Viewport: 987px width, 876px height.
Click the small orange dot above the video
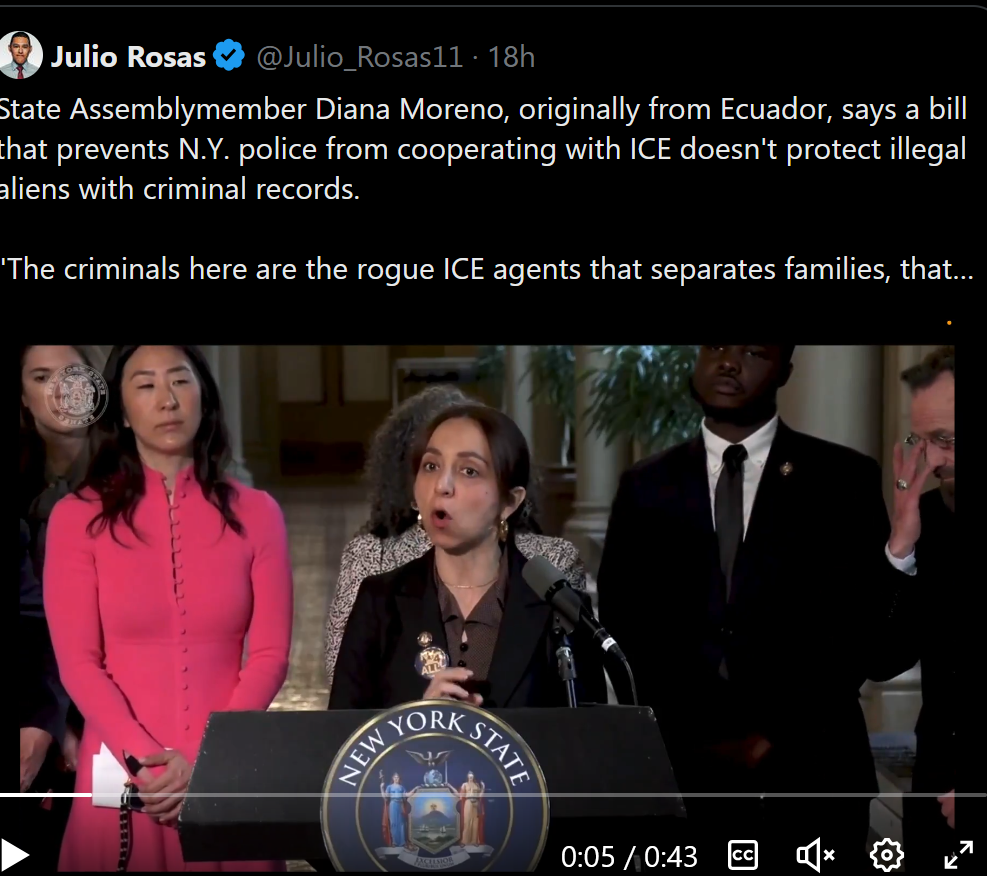949,323
